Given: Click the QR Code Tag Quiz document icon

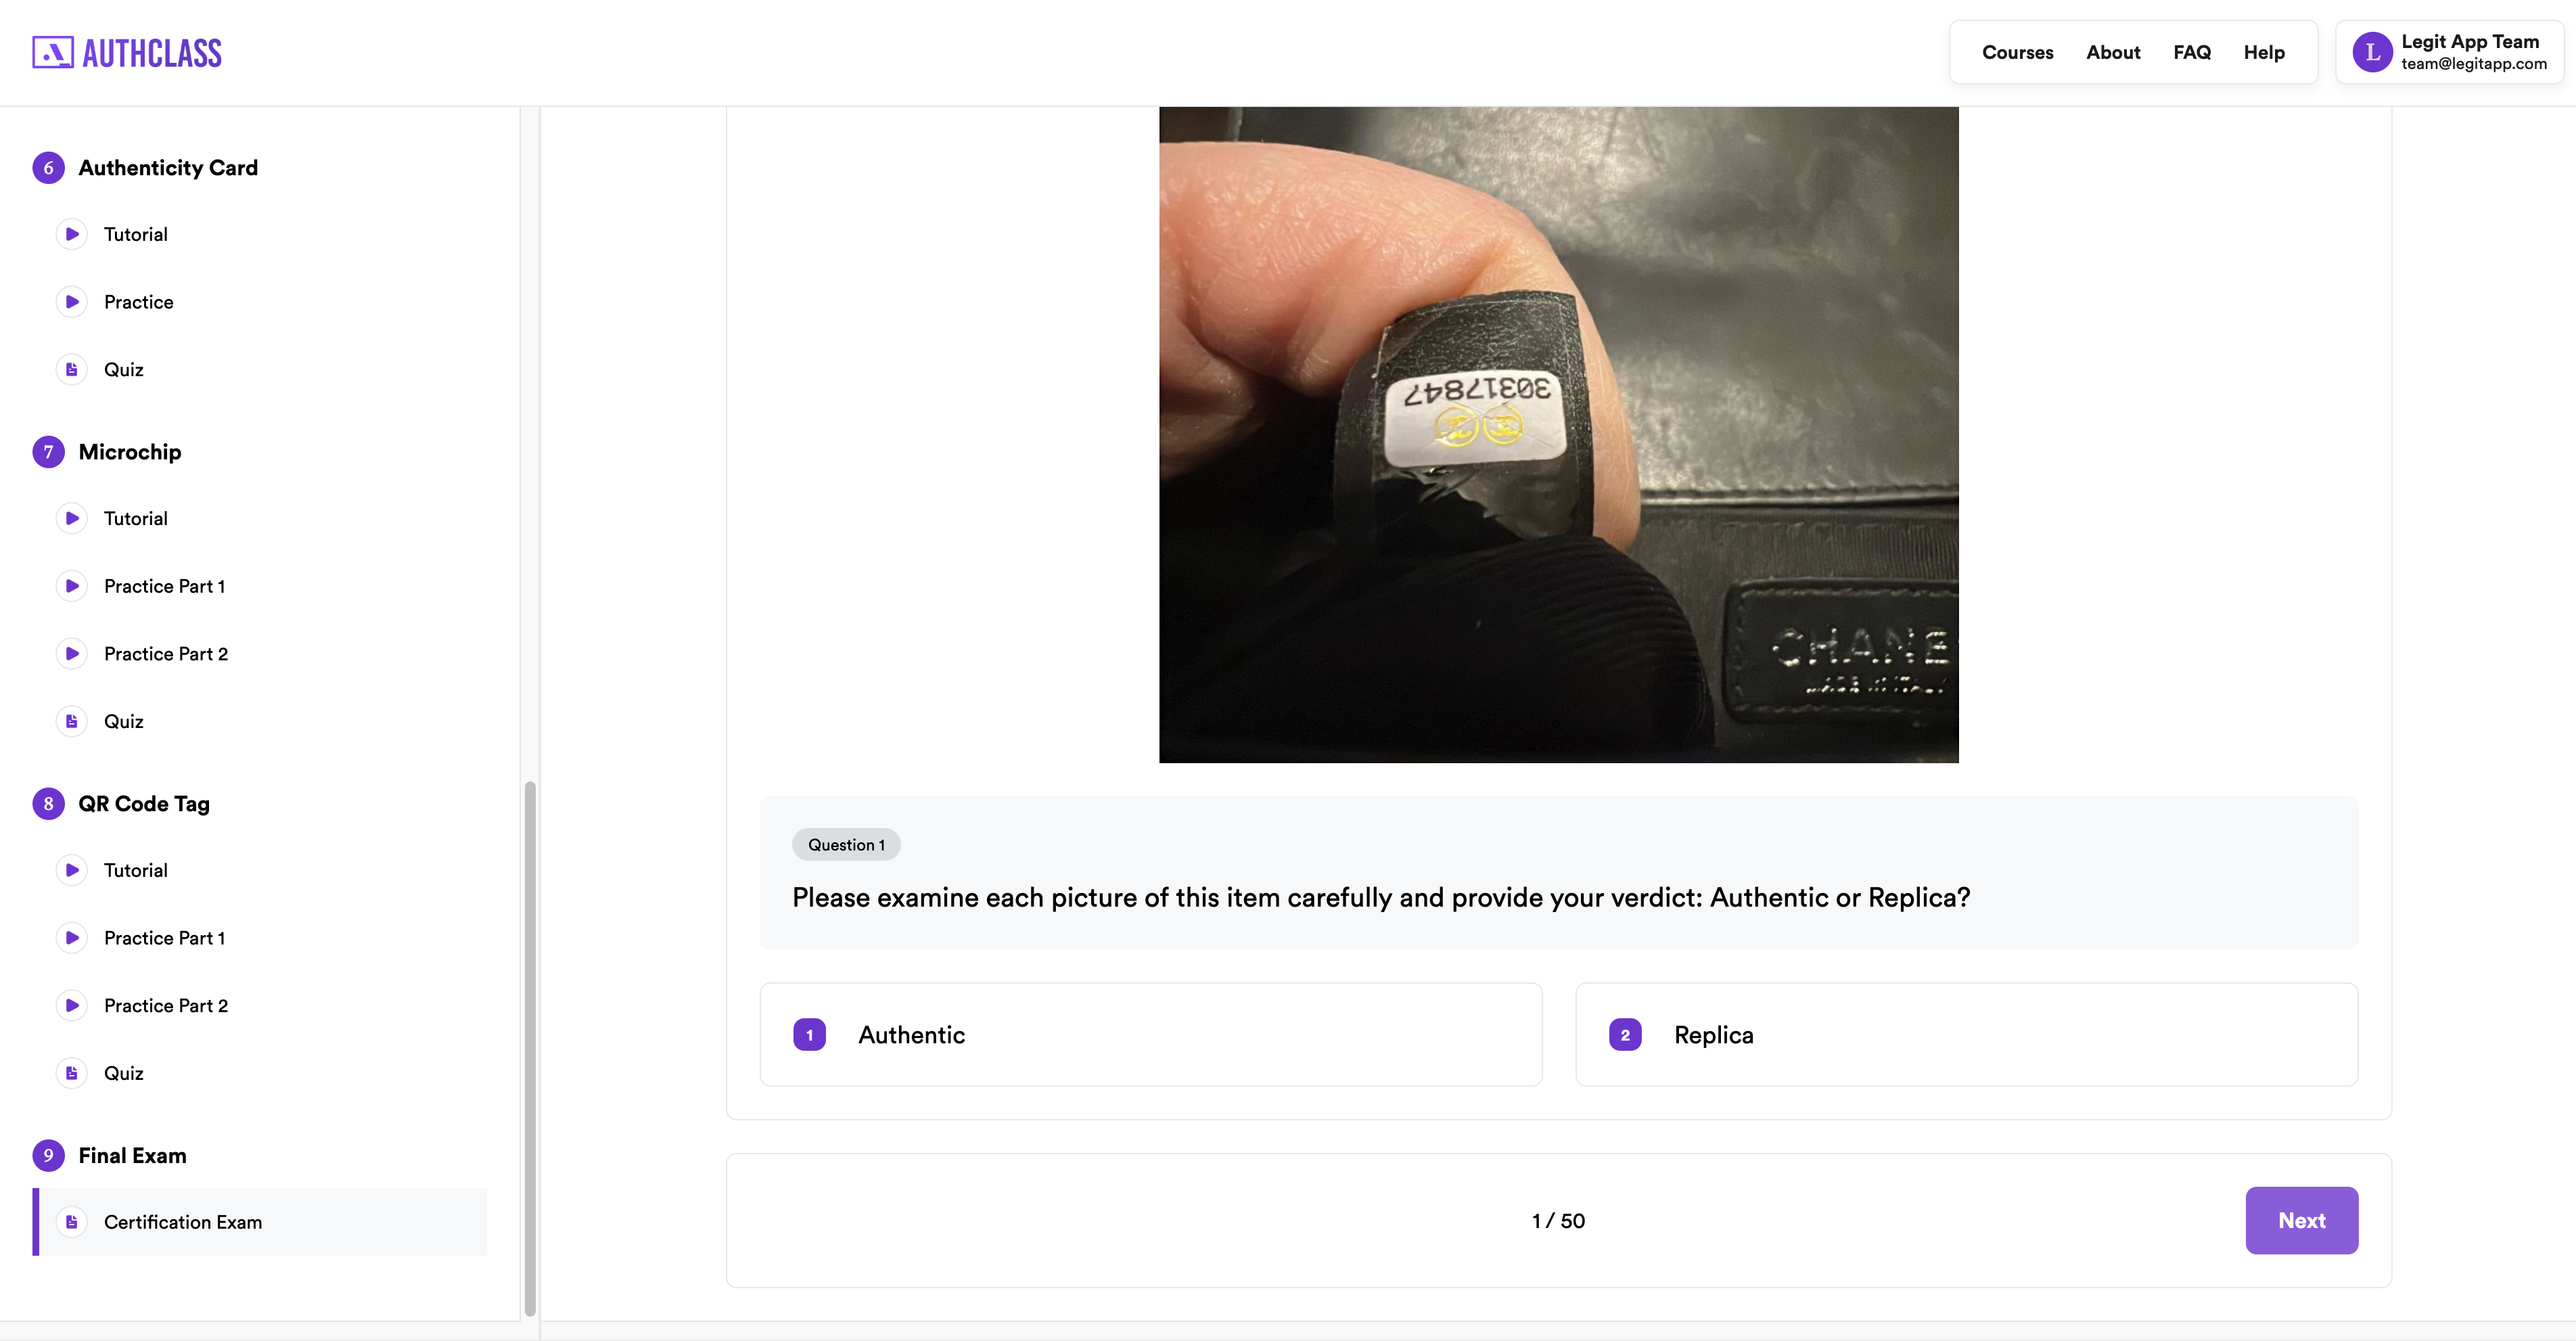Looking at the screenshot, I should tap(72, 1073).
